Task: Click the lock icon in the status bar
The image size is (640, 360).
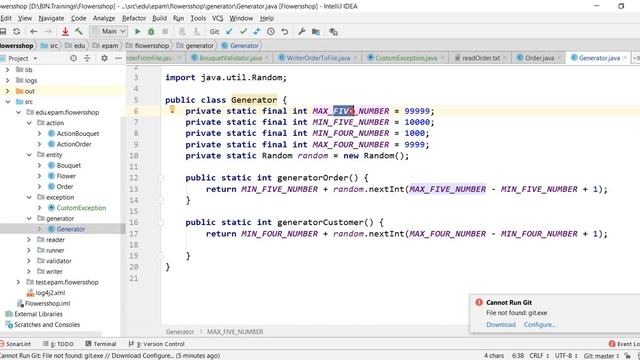Action: pyautogui.click(x=627, y=356)
